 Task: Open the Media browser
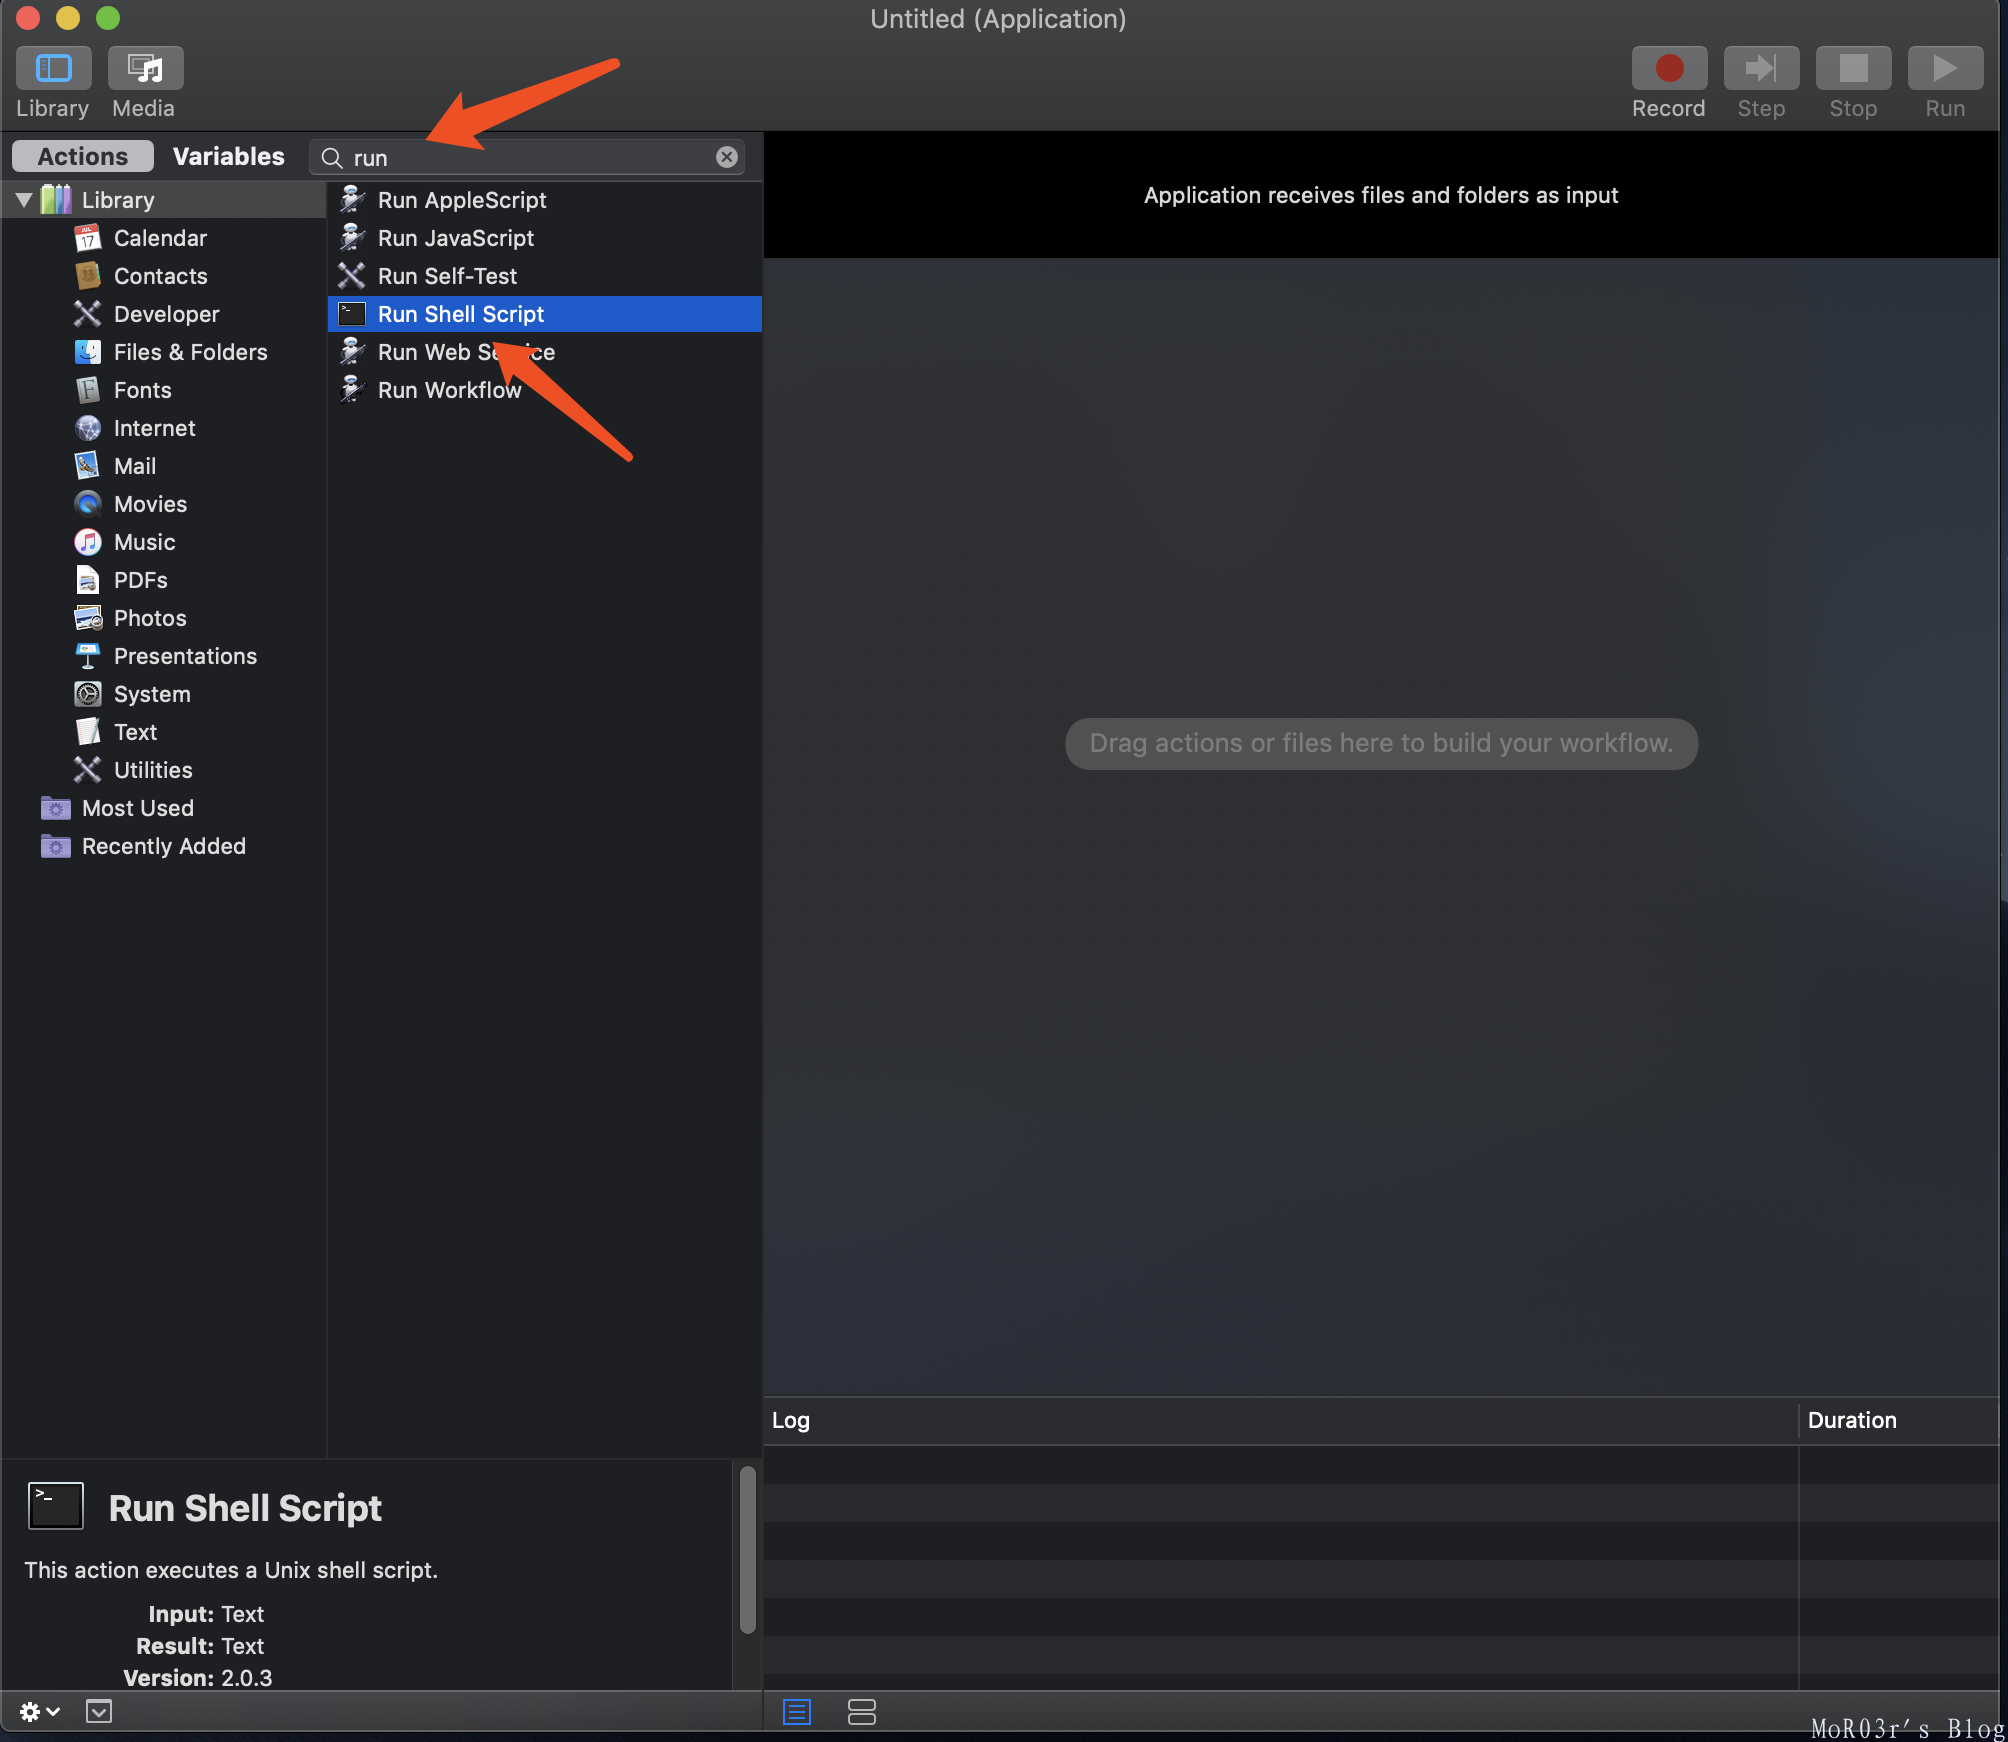click(145, 68)
